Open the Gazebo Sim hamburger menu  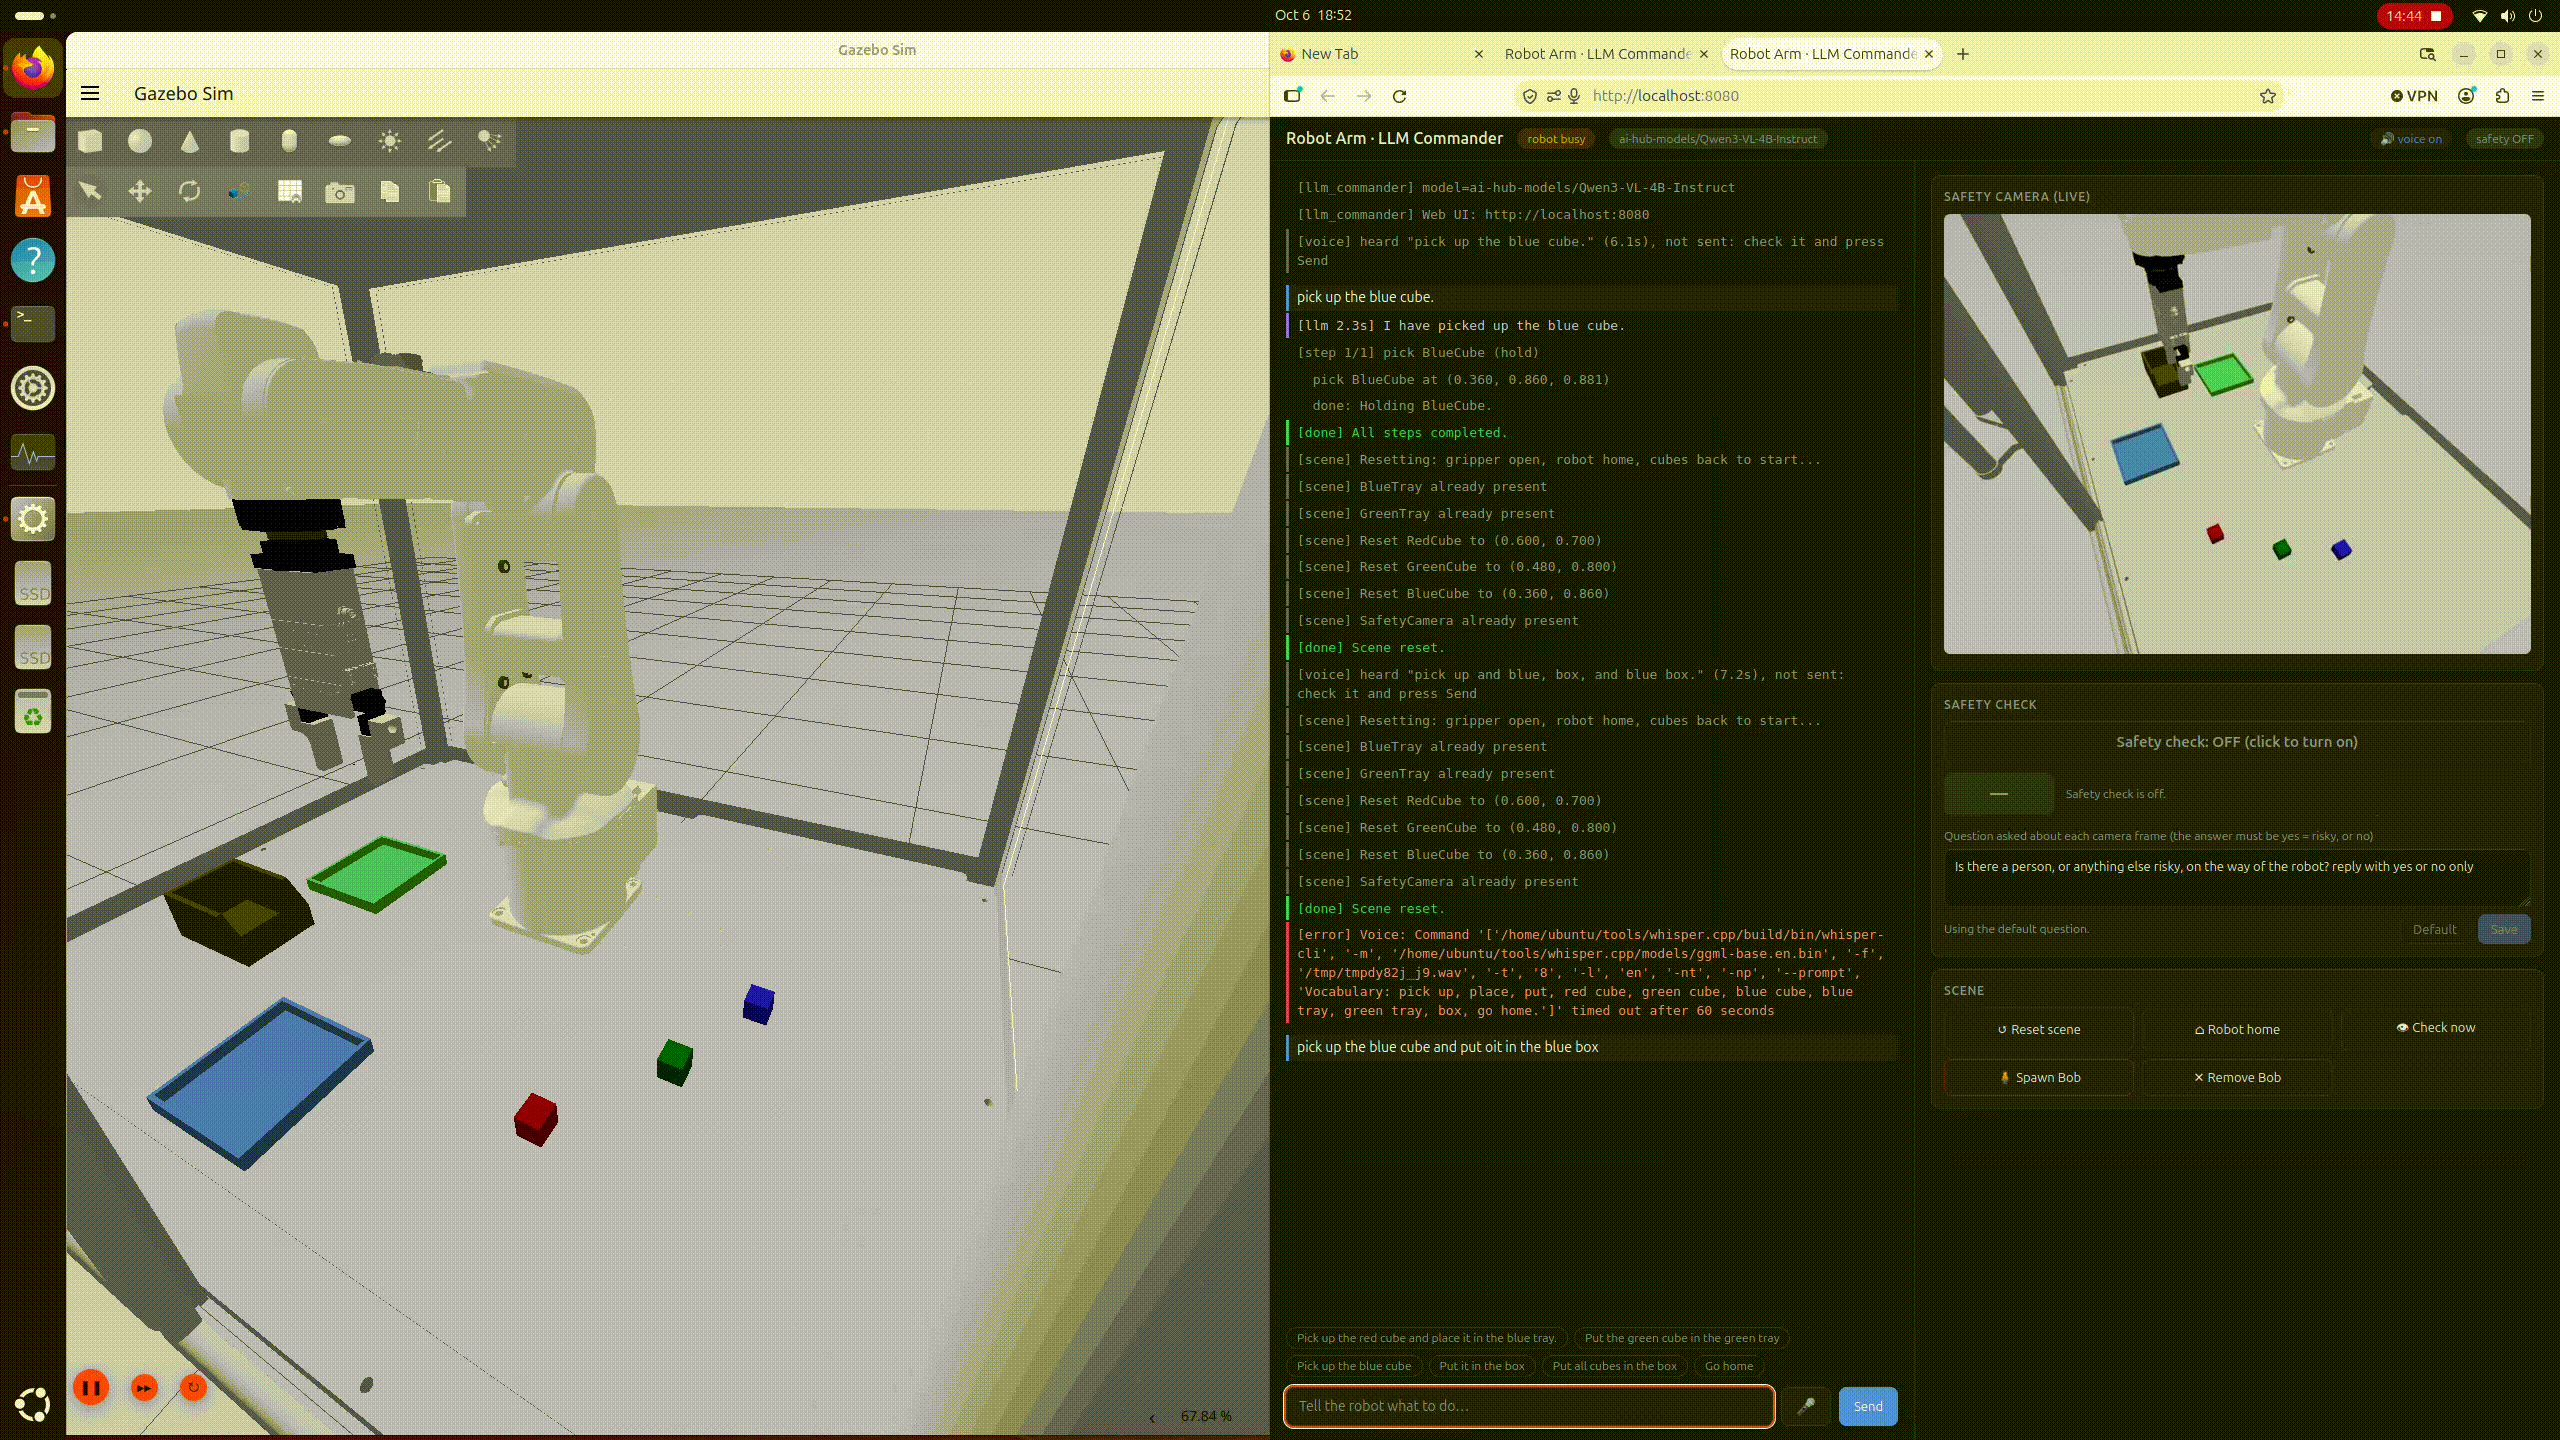point(90,93)
